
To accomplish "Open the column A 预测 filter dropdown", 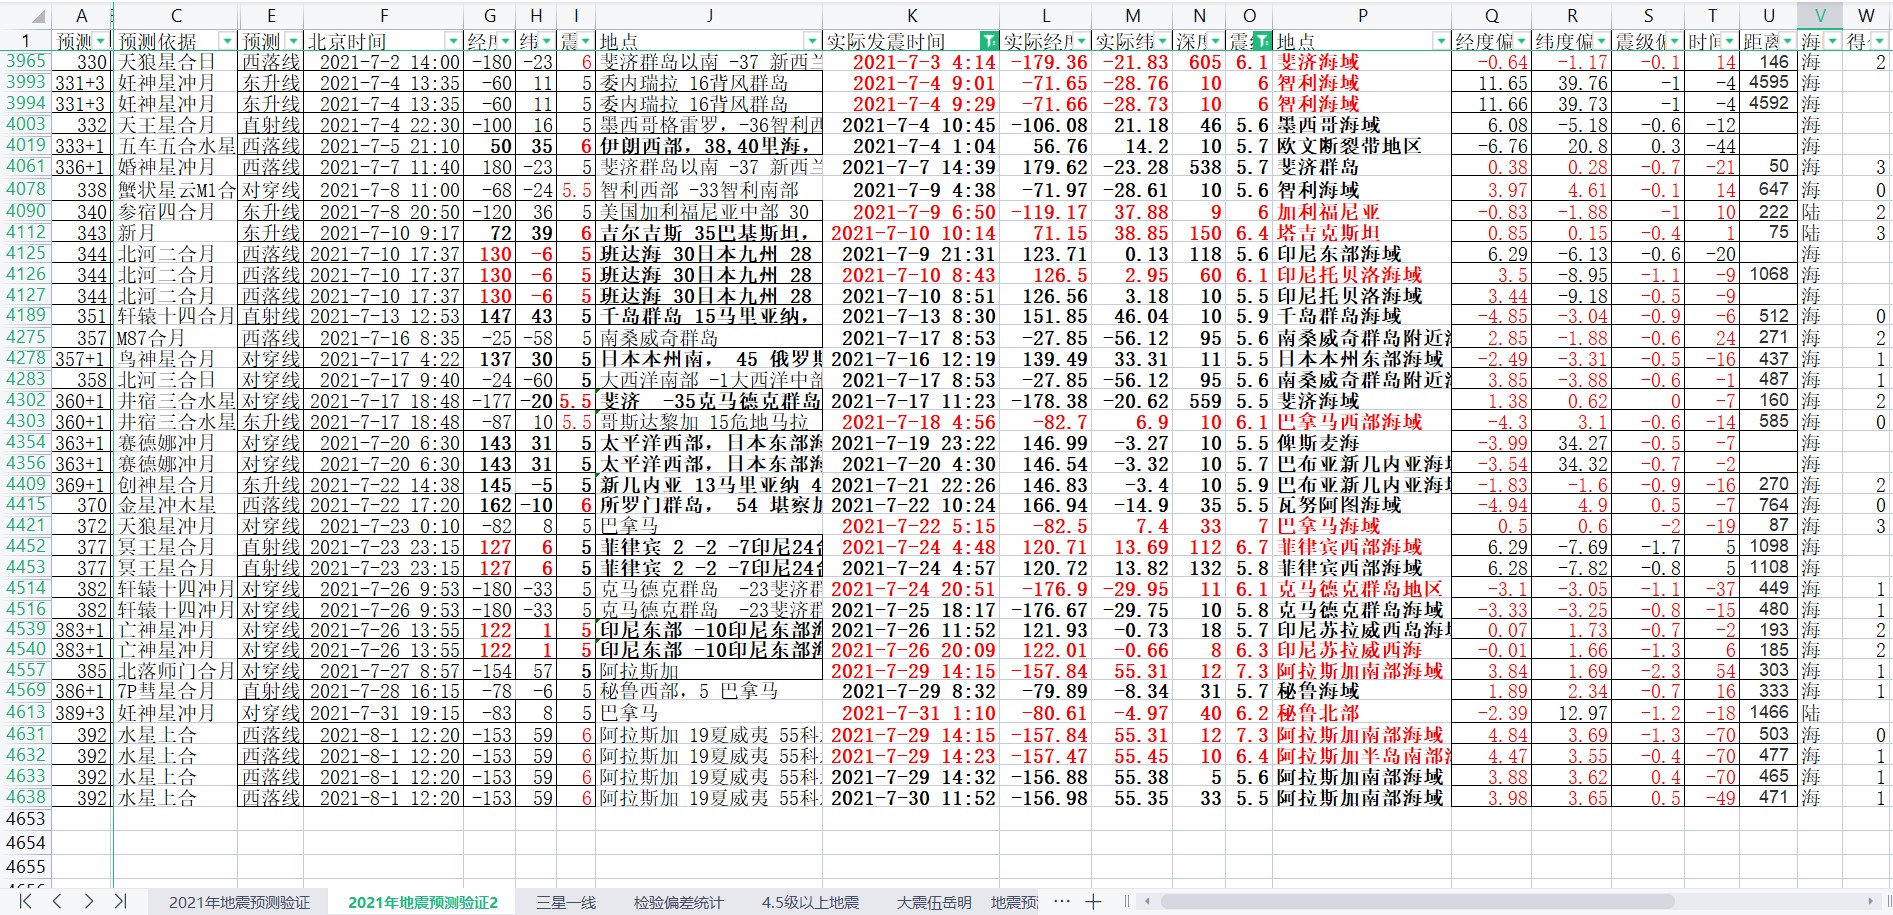I will [x=100, y=41].
